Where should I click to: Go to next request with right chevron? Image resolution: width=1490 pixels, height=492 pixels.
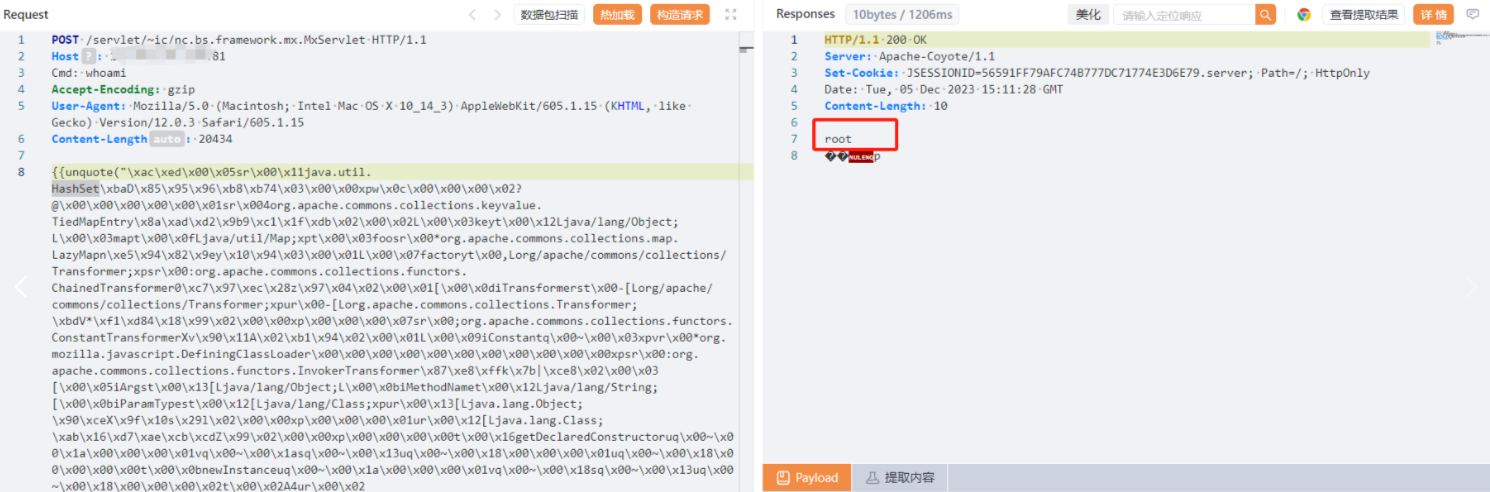(x=498, y=15)
